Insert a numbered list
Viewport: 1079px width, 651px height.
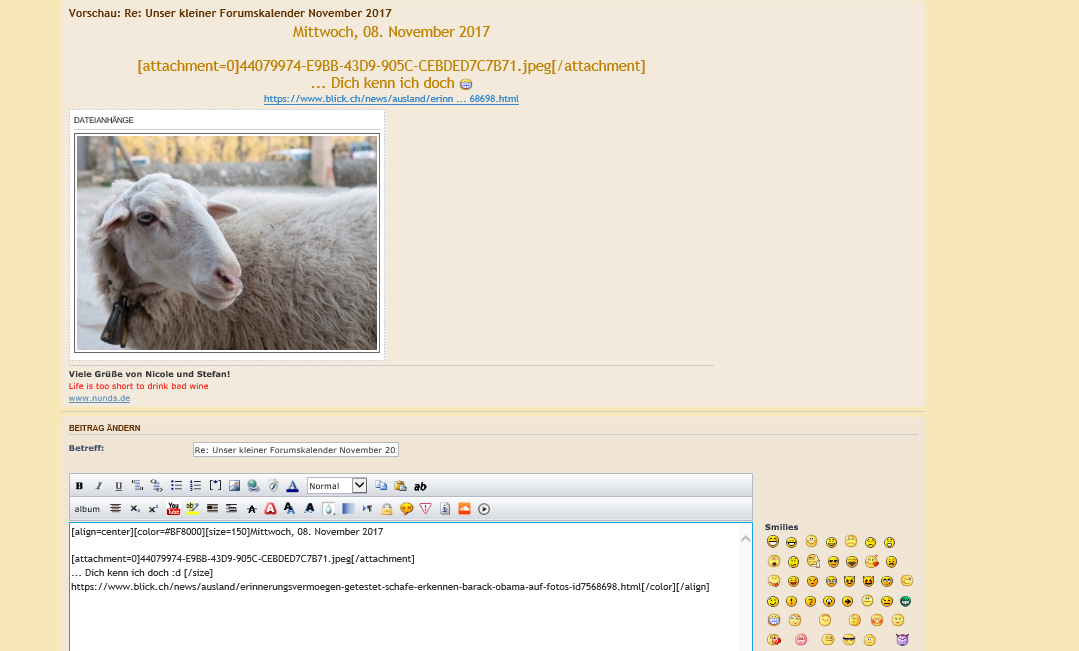click(x=195, y=486)
